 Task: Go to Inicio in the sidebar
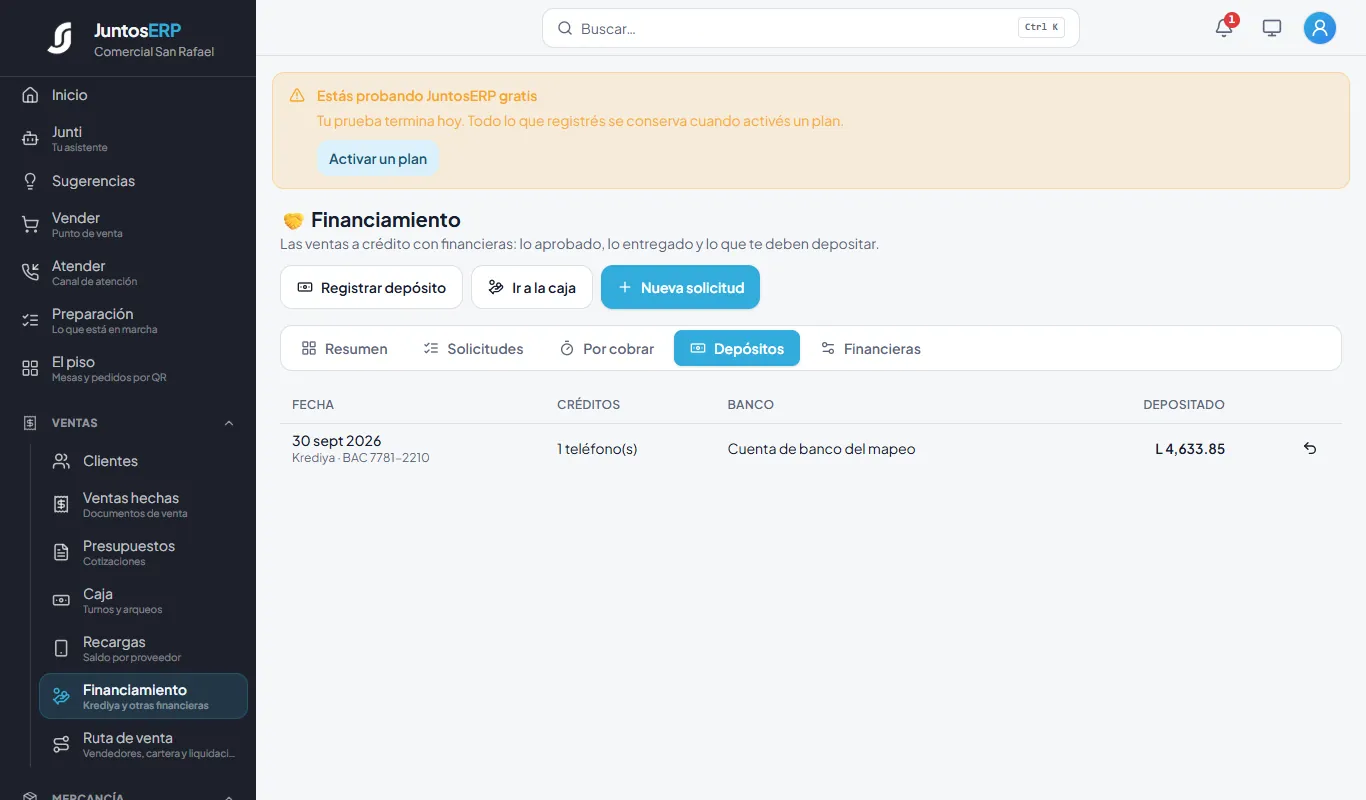click(128, 95)
